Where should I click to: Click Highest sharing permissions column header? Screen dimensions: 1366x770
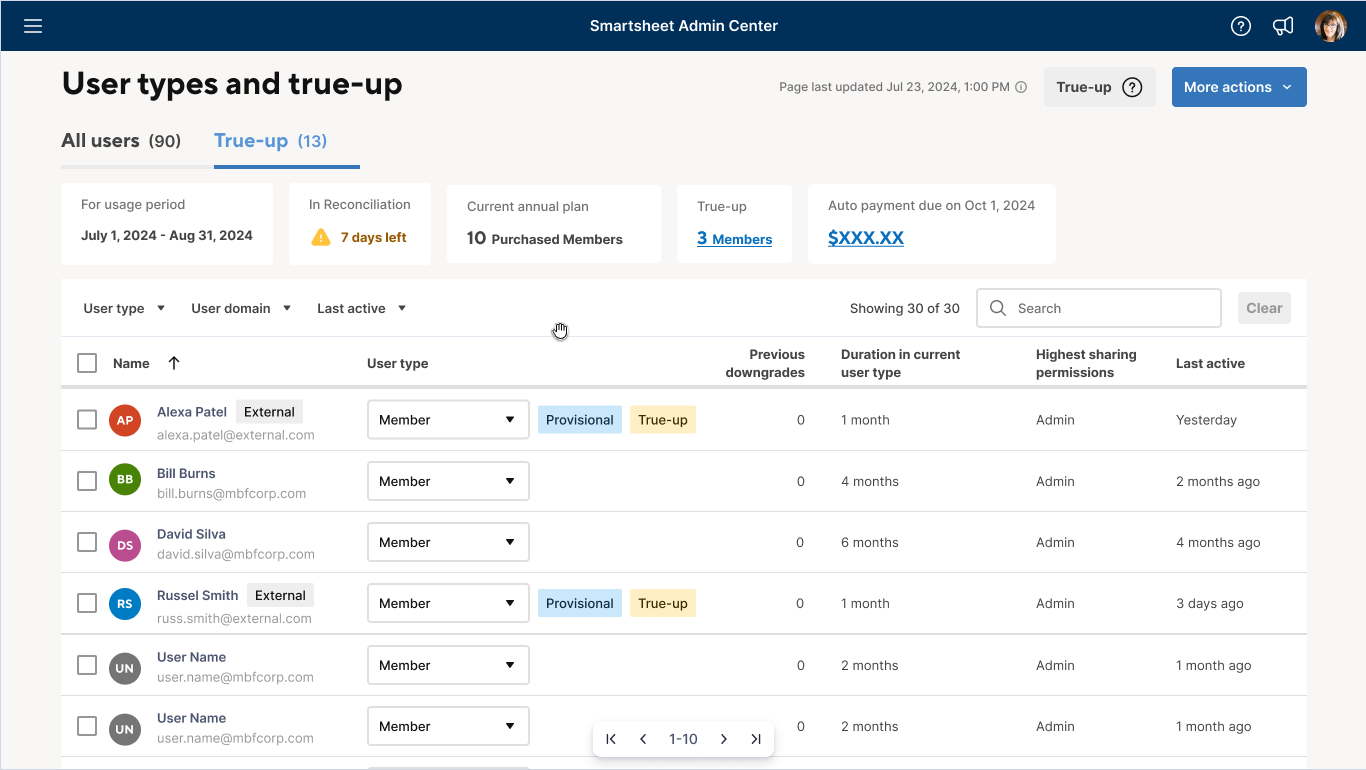1086,363
